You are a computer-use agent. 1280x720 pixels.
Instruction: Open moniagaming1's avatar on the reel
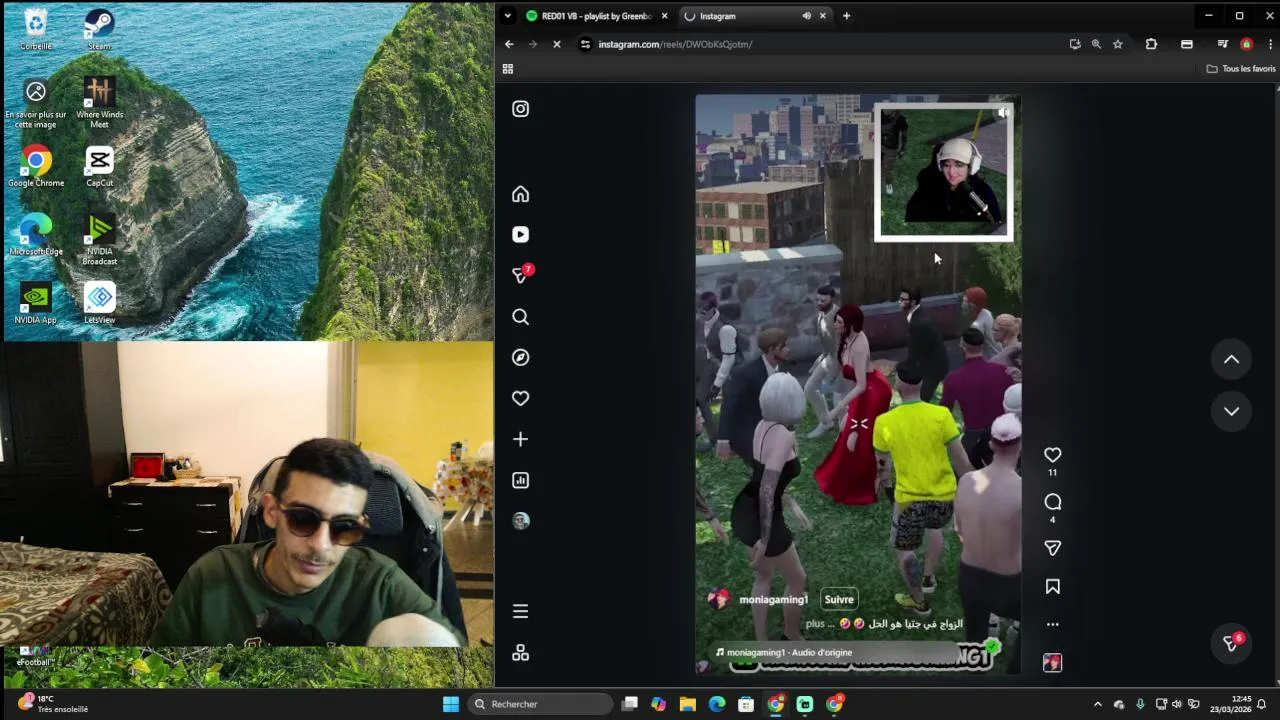(718, 600)
